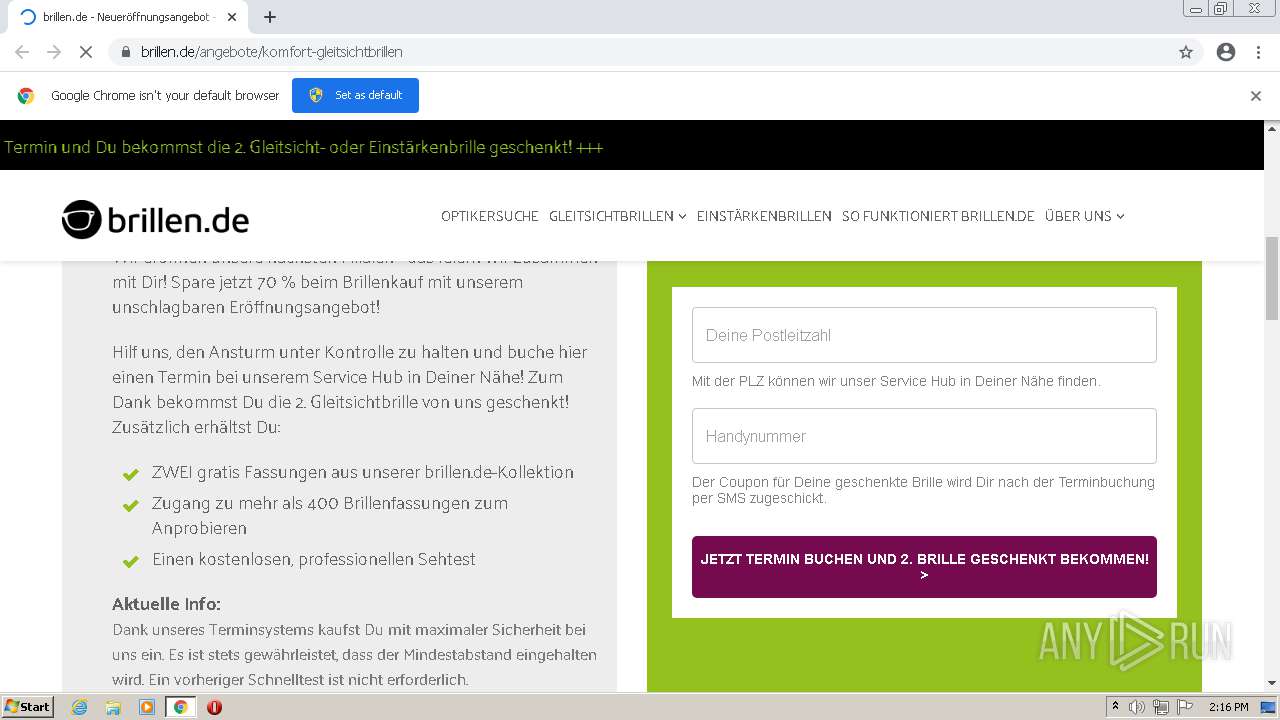This screenshot has width=1280, height=720.
Task: Open File Explorer from taskbar
Action: pos(113,707)
